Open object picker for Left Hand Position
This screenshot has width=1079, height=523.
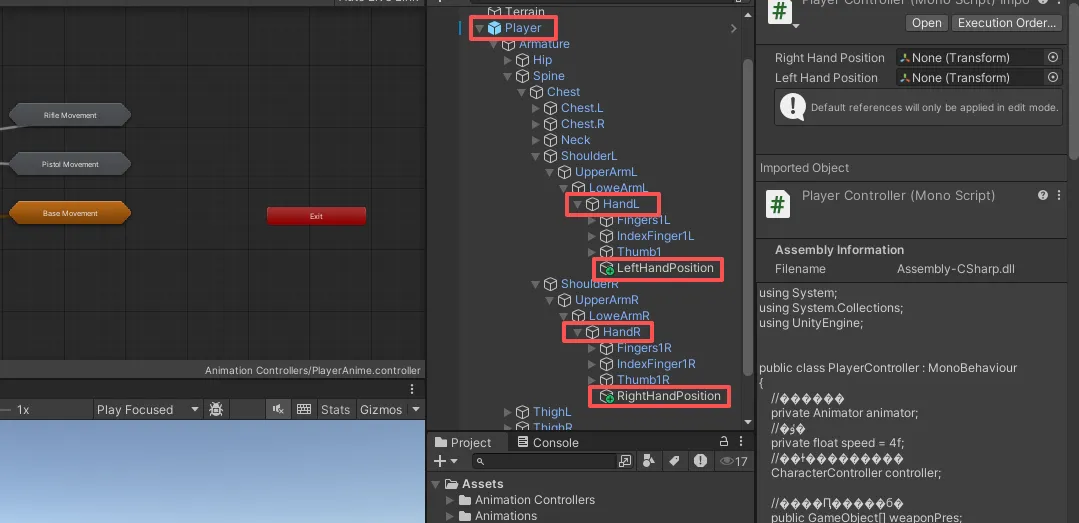[x=1052, y=78]
